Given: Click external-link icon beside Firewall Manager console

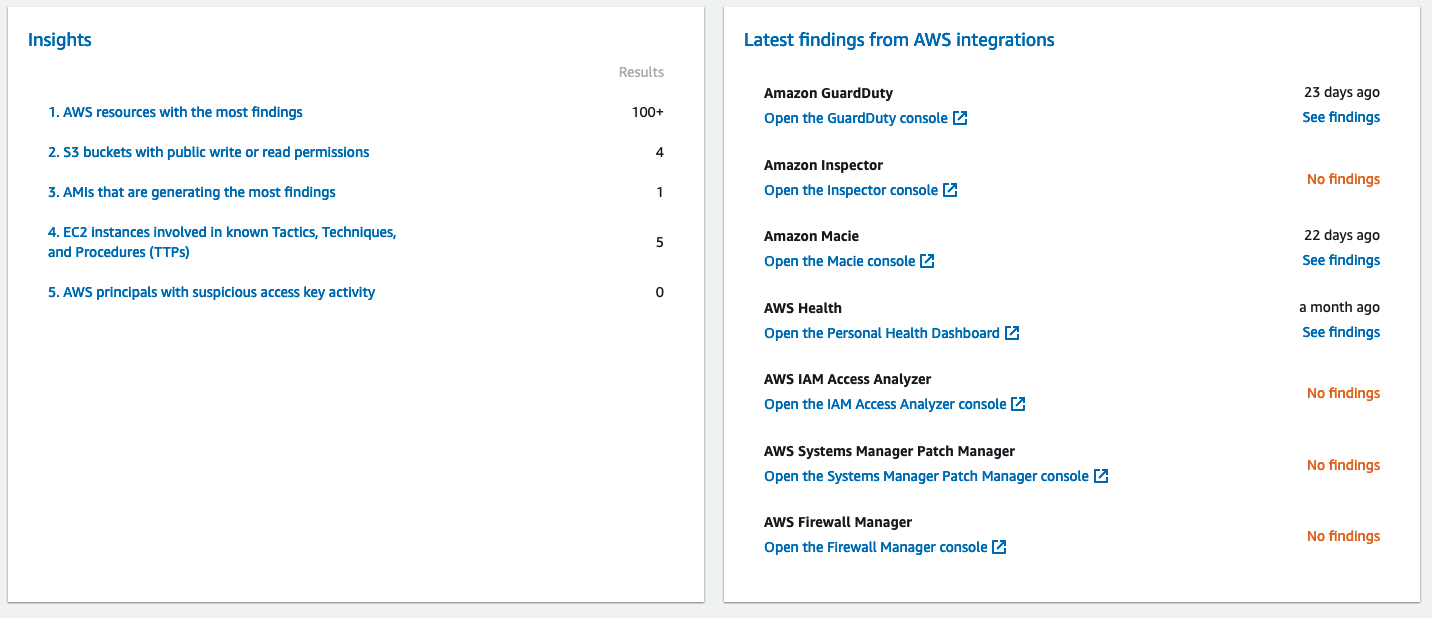Looking at the screenshot, I should coord(999,547).
